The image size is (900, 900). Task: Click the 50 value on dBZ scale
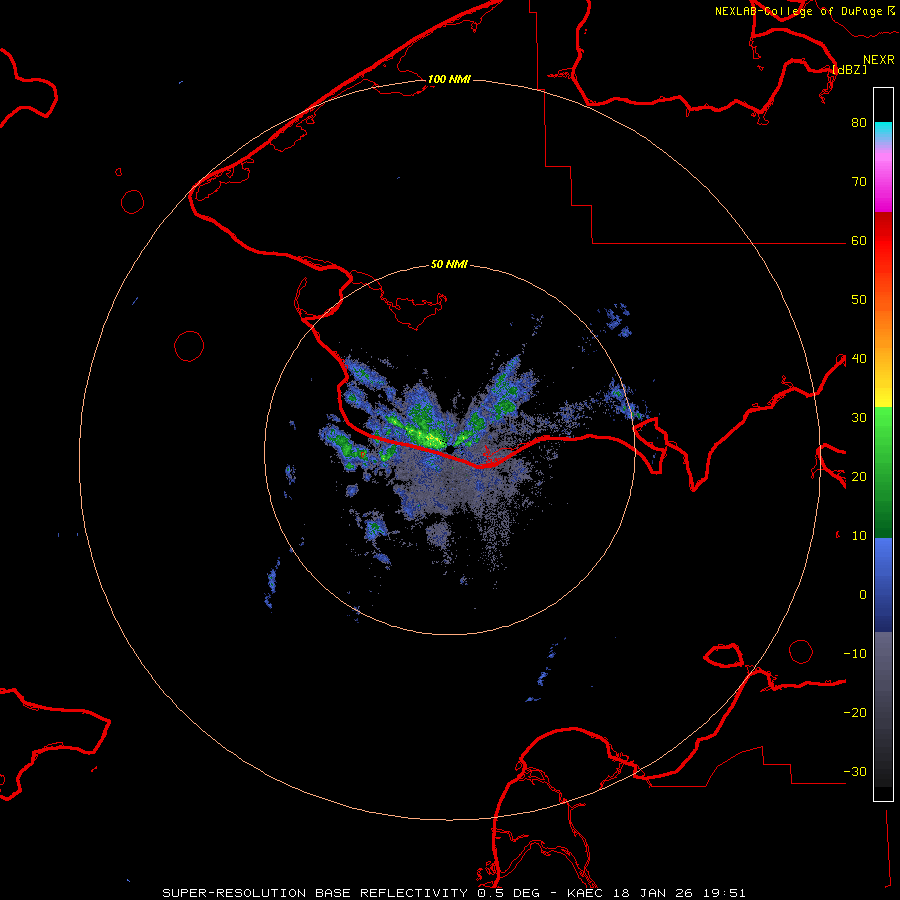859,300
